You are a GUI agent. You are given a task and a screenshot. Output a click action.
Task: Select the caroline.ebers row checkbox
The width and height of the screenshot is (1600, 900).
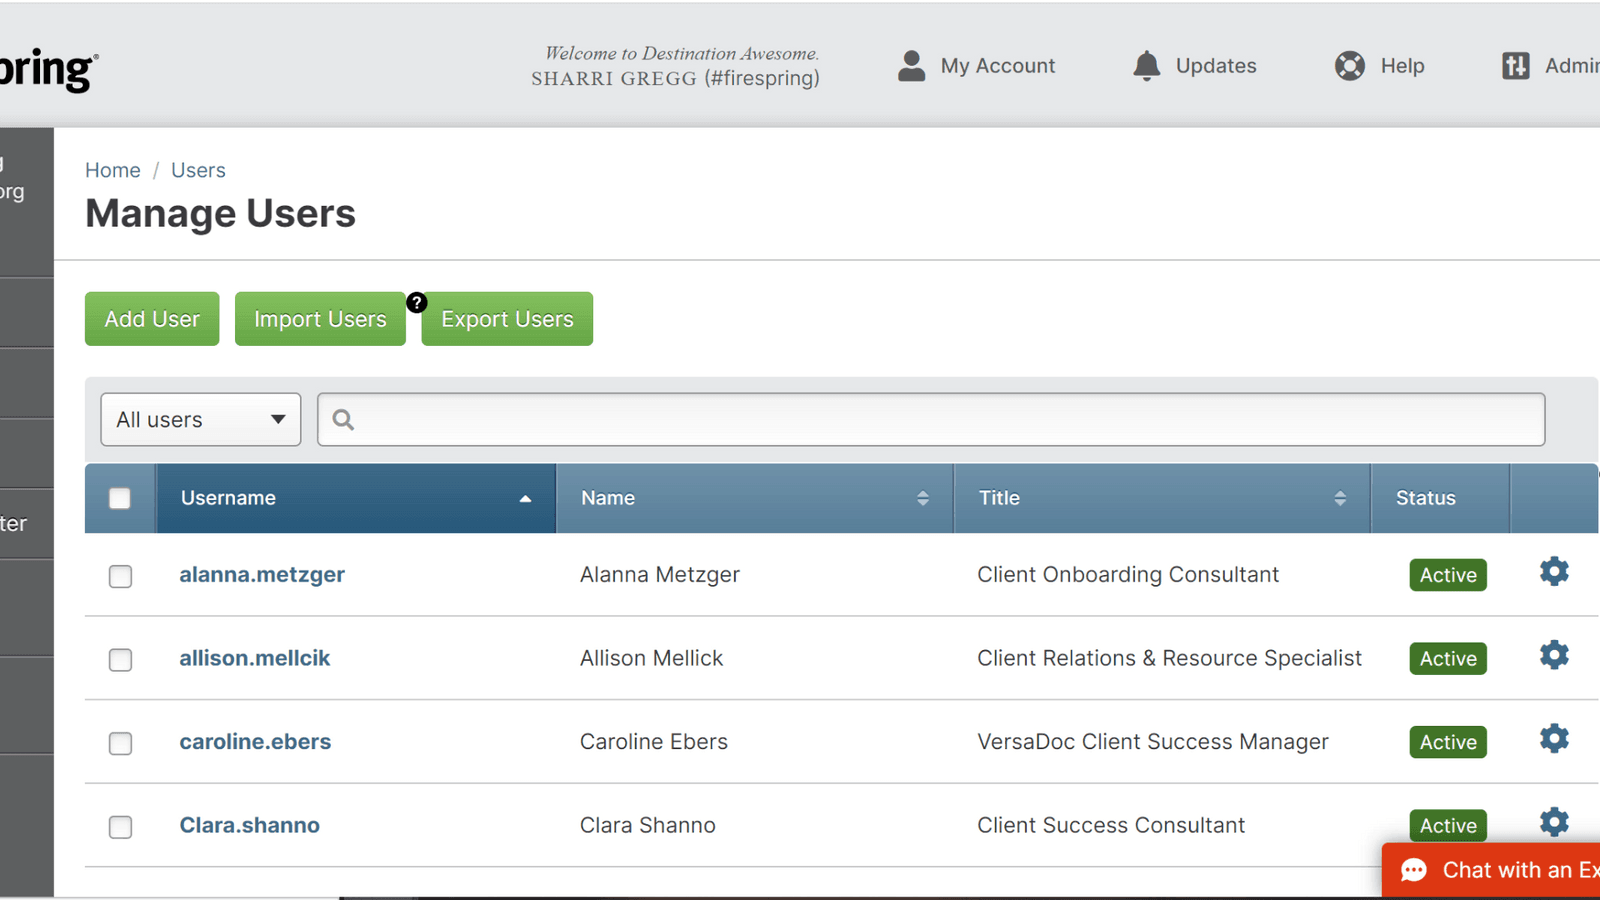pyautogui.click(x=120, y=743)
